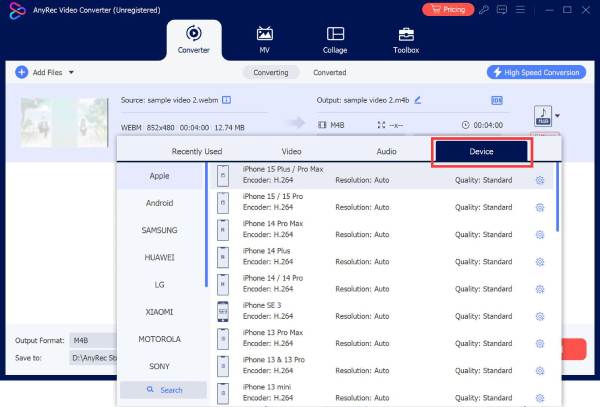Enable High Speed Conversion
600x407 pixels.
536,72
